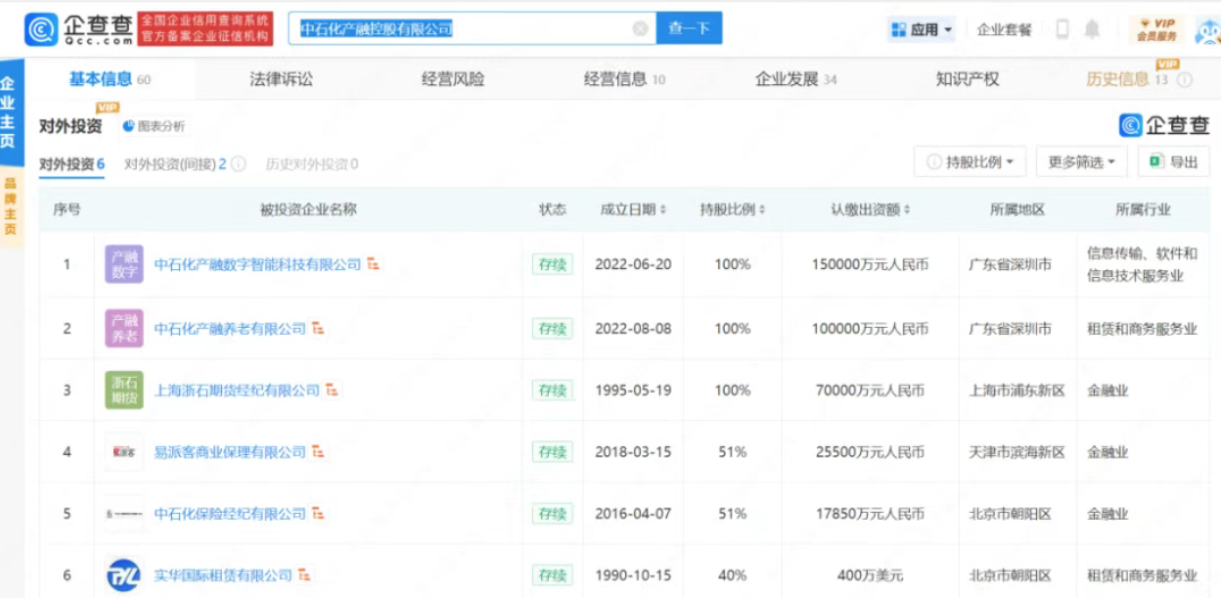Open 中石化产融数字智能科技有限公司 link

pyautogui.click(x=257, y=265)
